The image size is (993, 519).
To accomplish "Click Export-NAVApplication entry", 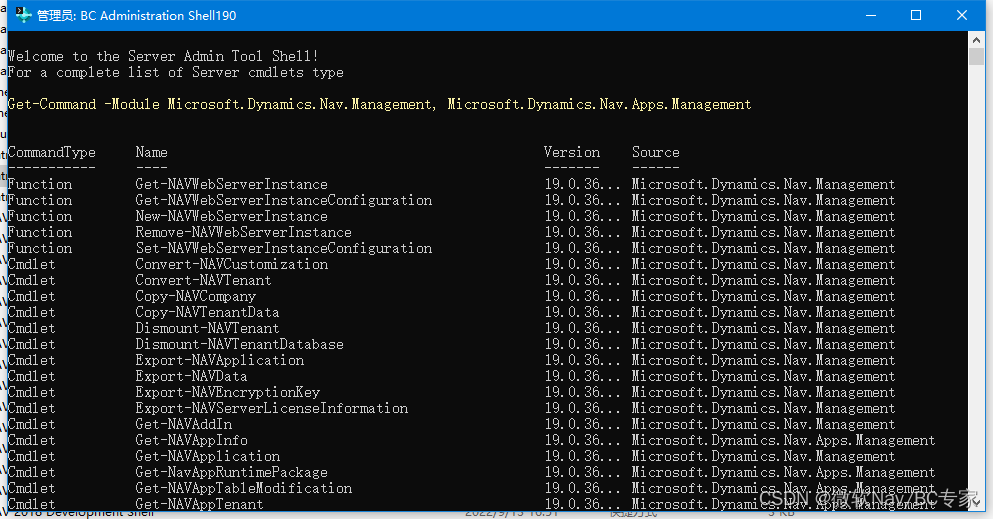I will (x=220, y=360).
